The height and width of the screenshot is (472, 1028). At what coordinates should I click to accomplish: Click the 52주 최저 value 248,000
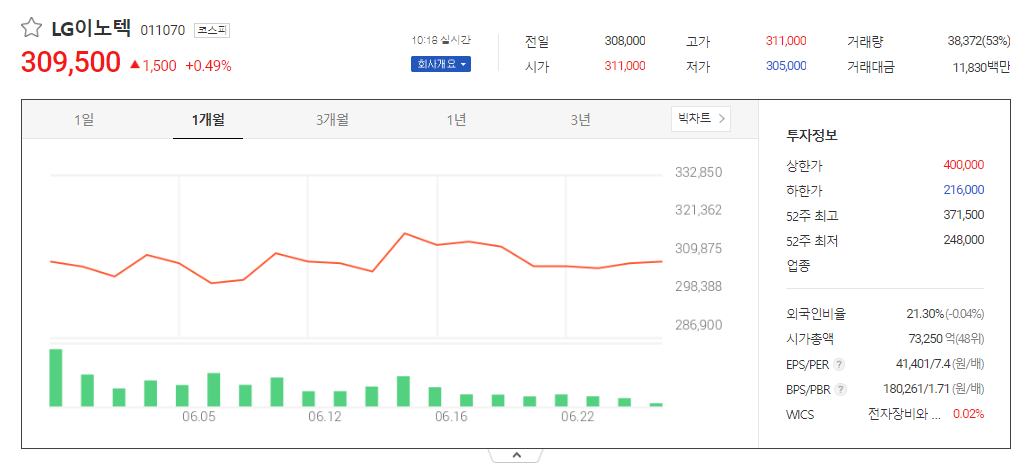click(x=964, y=240)
